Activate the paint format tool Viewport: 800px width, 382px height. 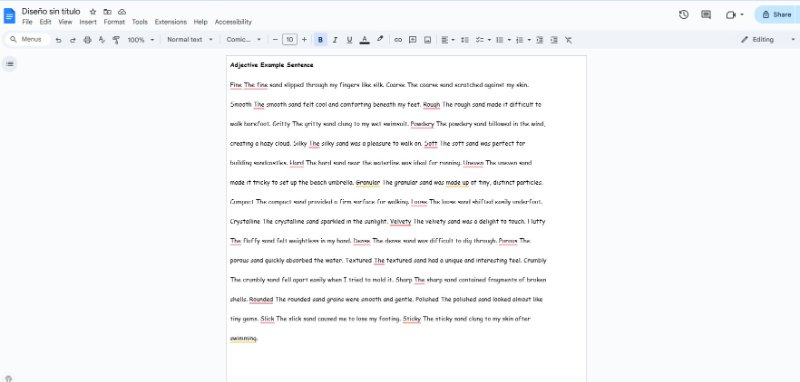pos(116,40)
